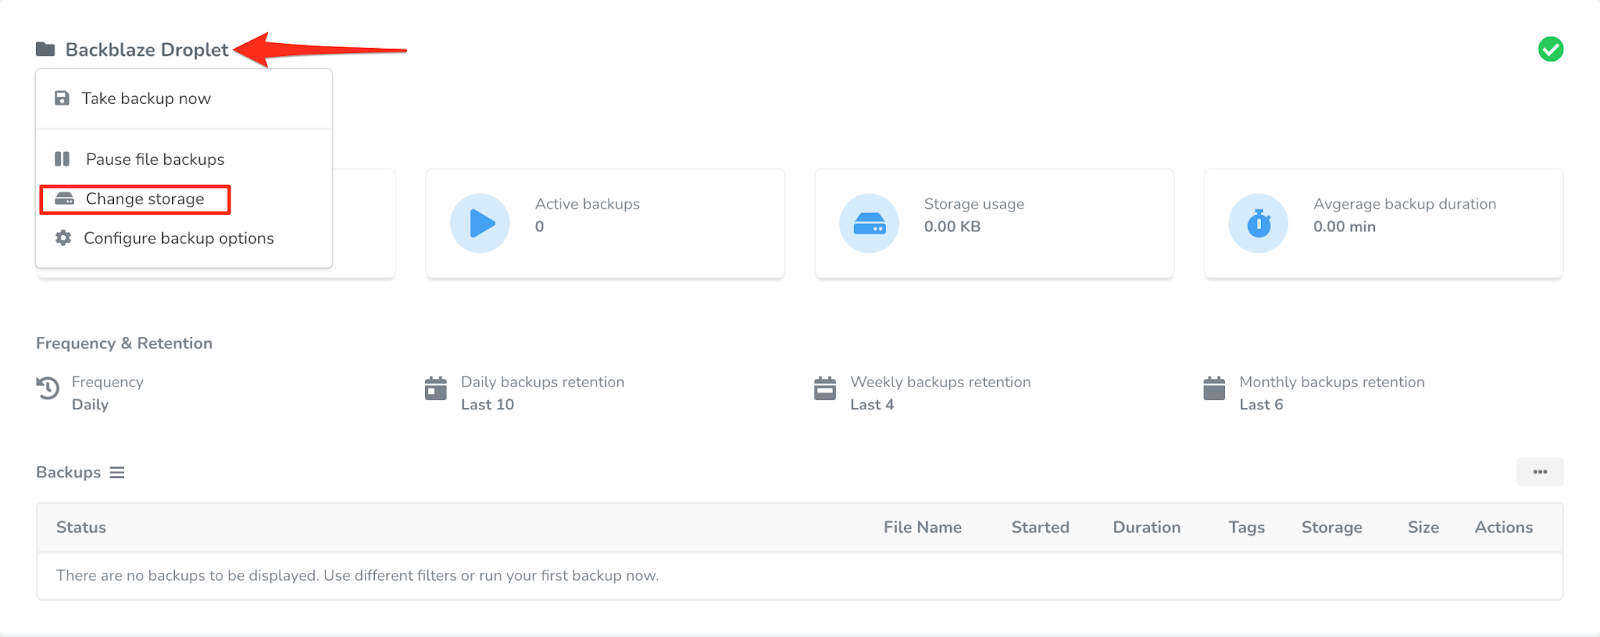1600x637 pixels.
Task: Click the Duration column header
Action: pos(1147,527)
